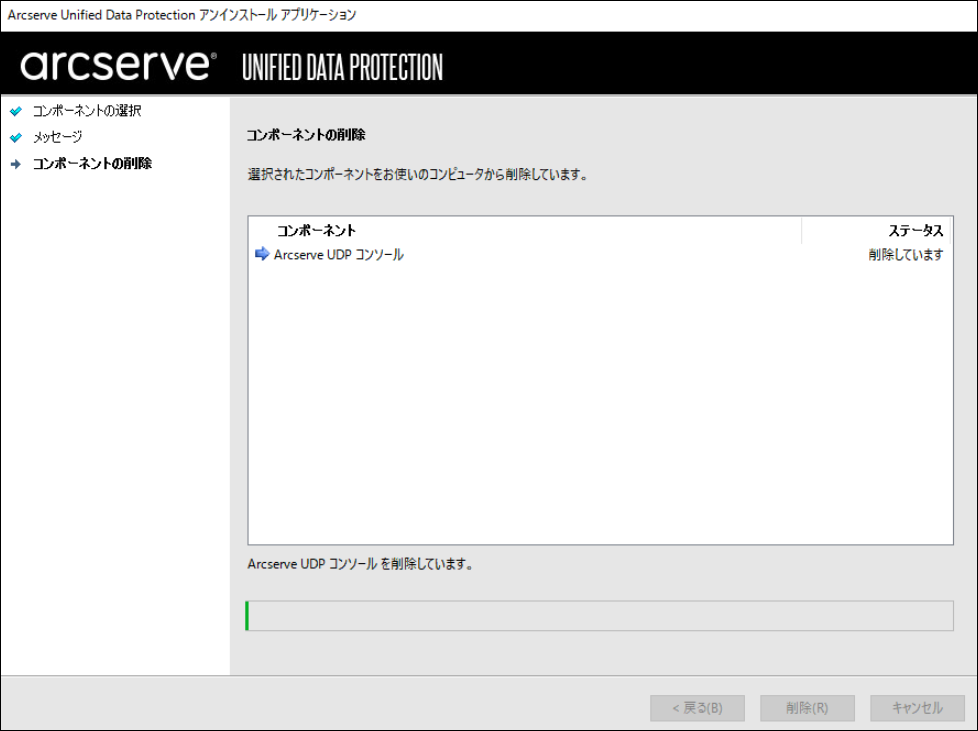
Task: Click the arrow icon beside コンポーネントの削除 step
Action: point(16,164)
